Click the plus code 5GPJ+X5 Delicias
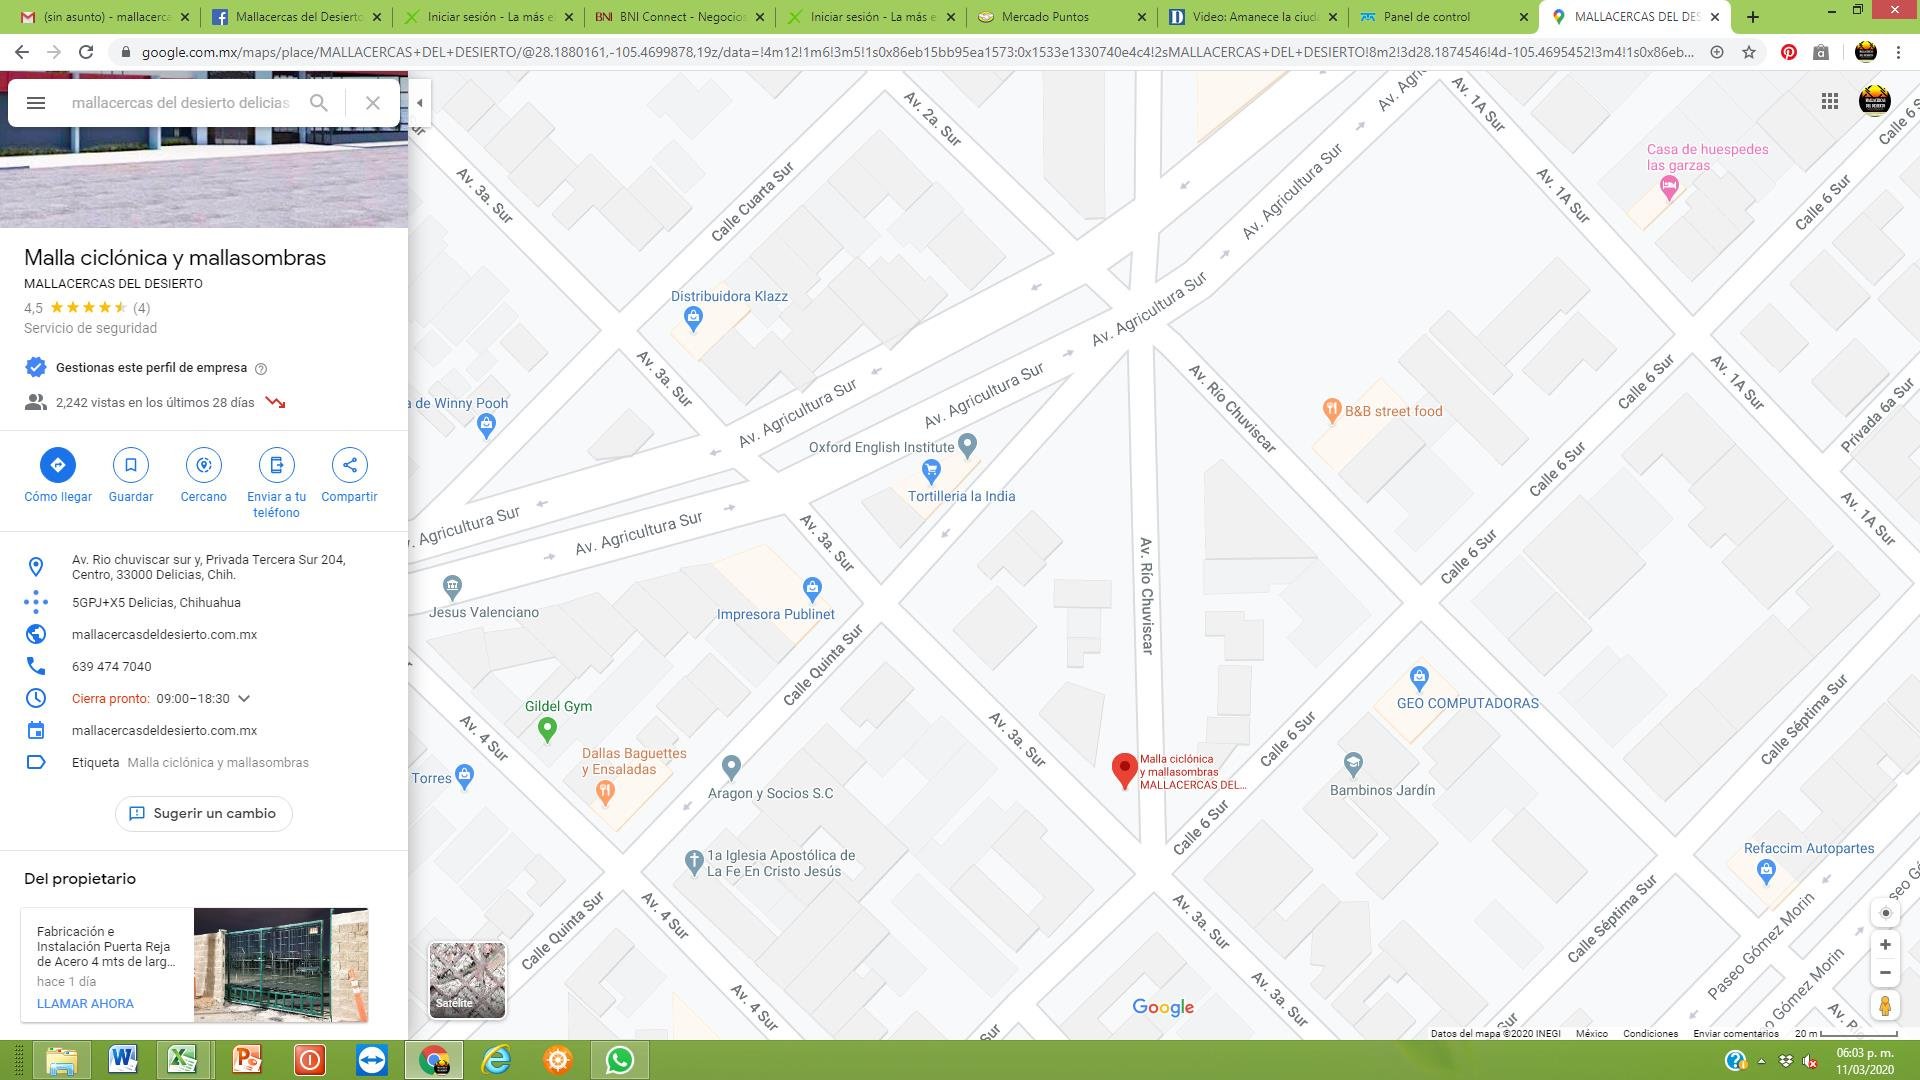The height and width of the screenshot is (1080, 1920). click(x=156, y=603)
